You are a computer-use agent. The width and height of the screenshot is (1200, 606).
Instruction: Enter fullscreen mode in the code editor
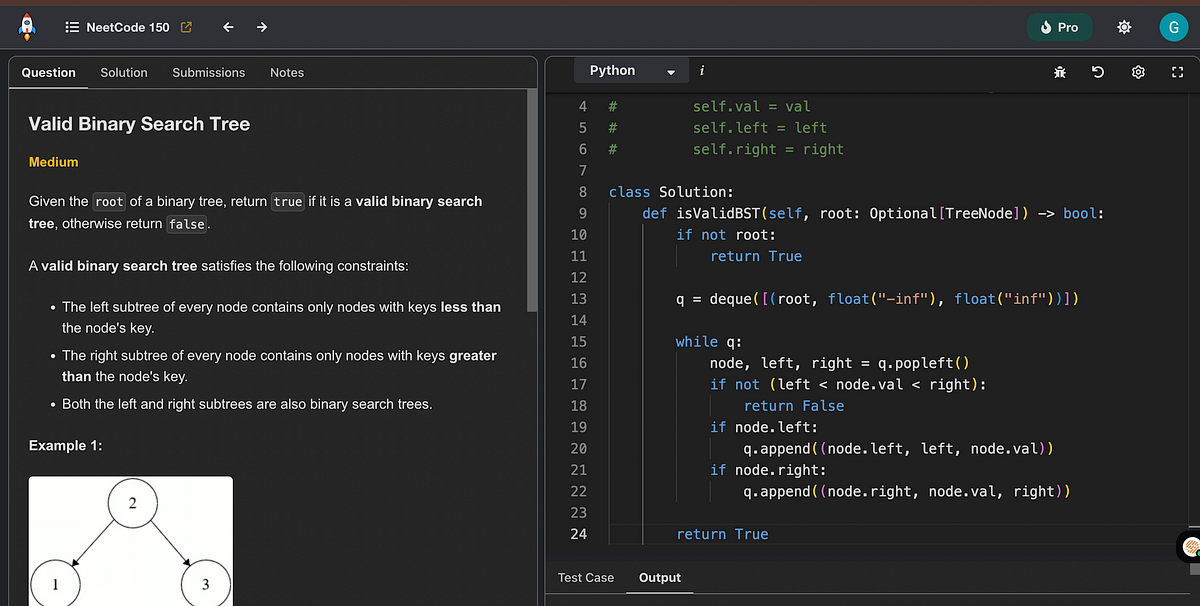pos(1177,72)
